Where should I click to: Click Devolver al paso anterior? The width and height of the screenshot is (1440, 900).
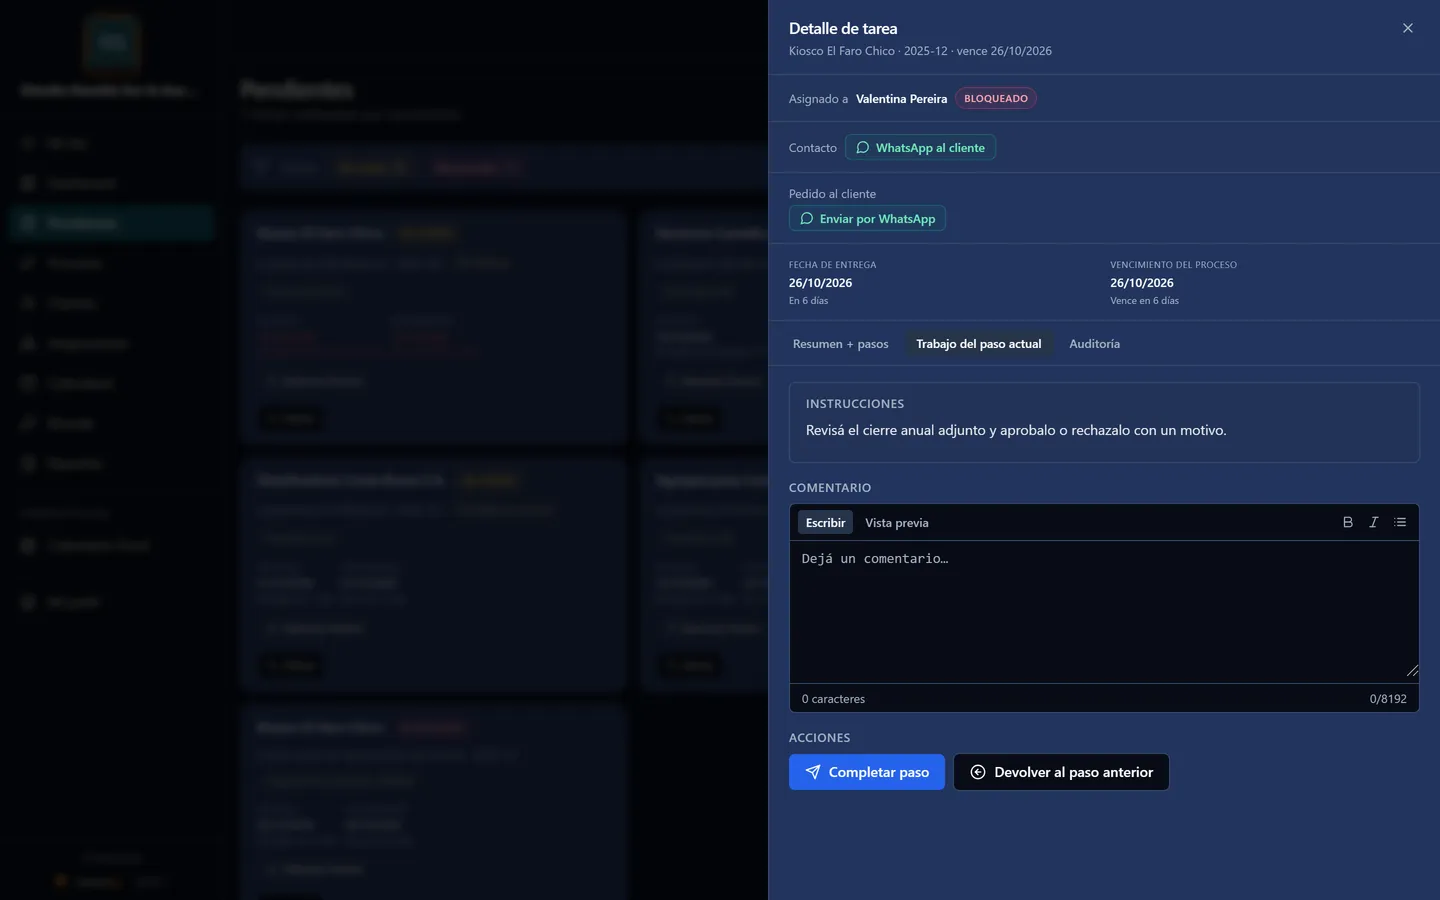pyautogui.click(x=1061, y=772)
